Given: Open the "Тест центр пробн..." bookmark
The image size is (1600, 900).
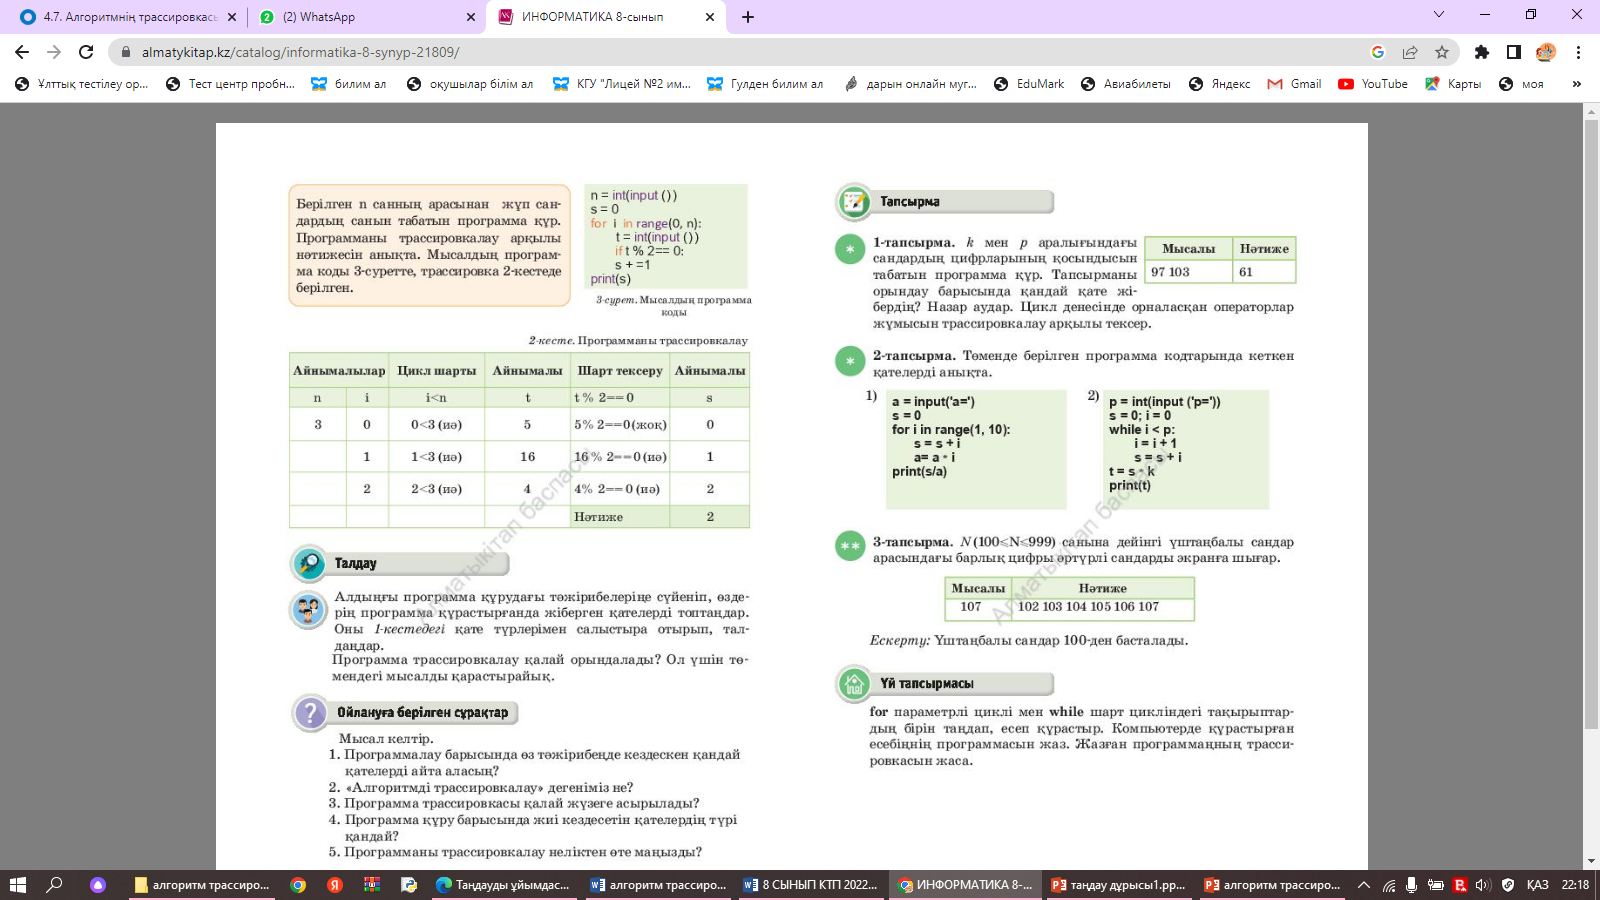Looking at the screenshot, I should (x=231, y=84).
